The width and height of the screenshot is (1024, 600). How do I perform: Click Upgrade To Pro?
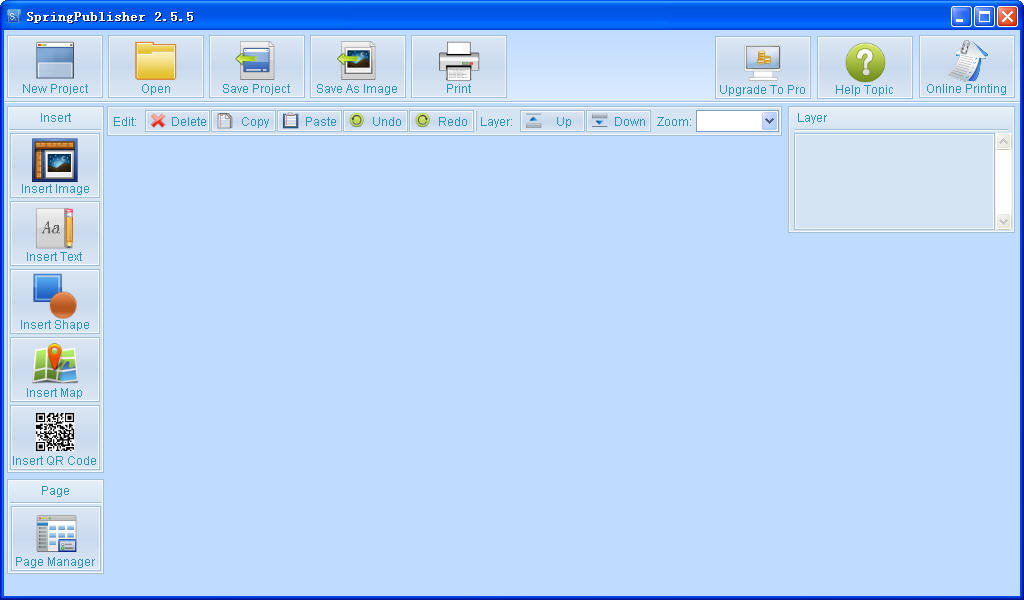click(x=763, y=67)
